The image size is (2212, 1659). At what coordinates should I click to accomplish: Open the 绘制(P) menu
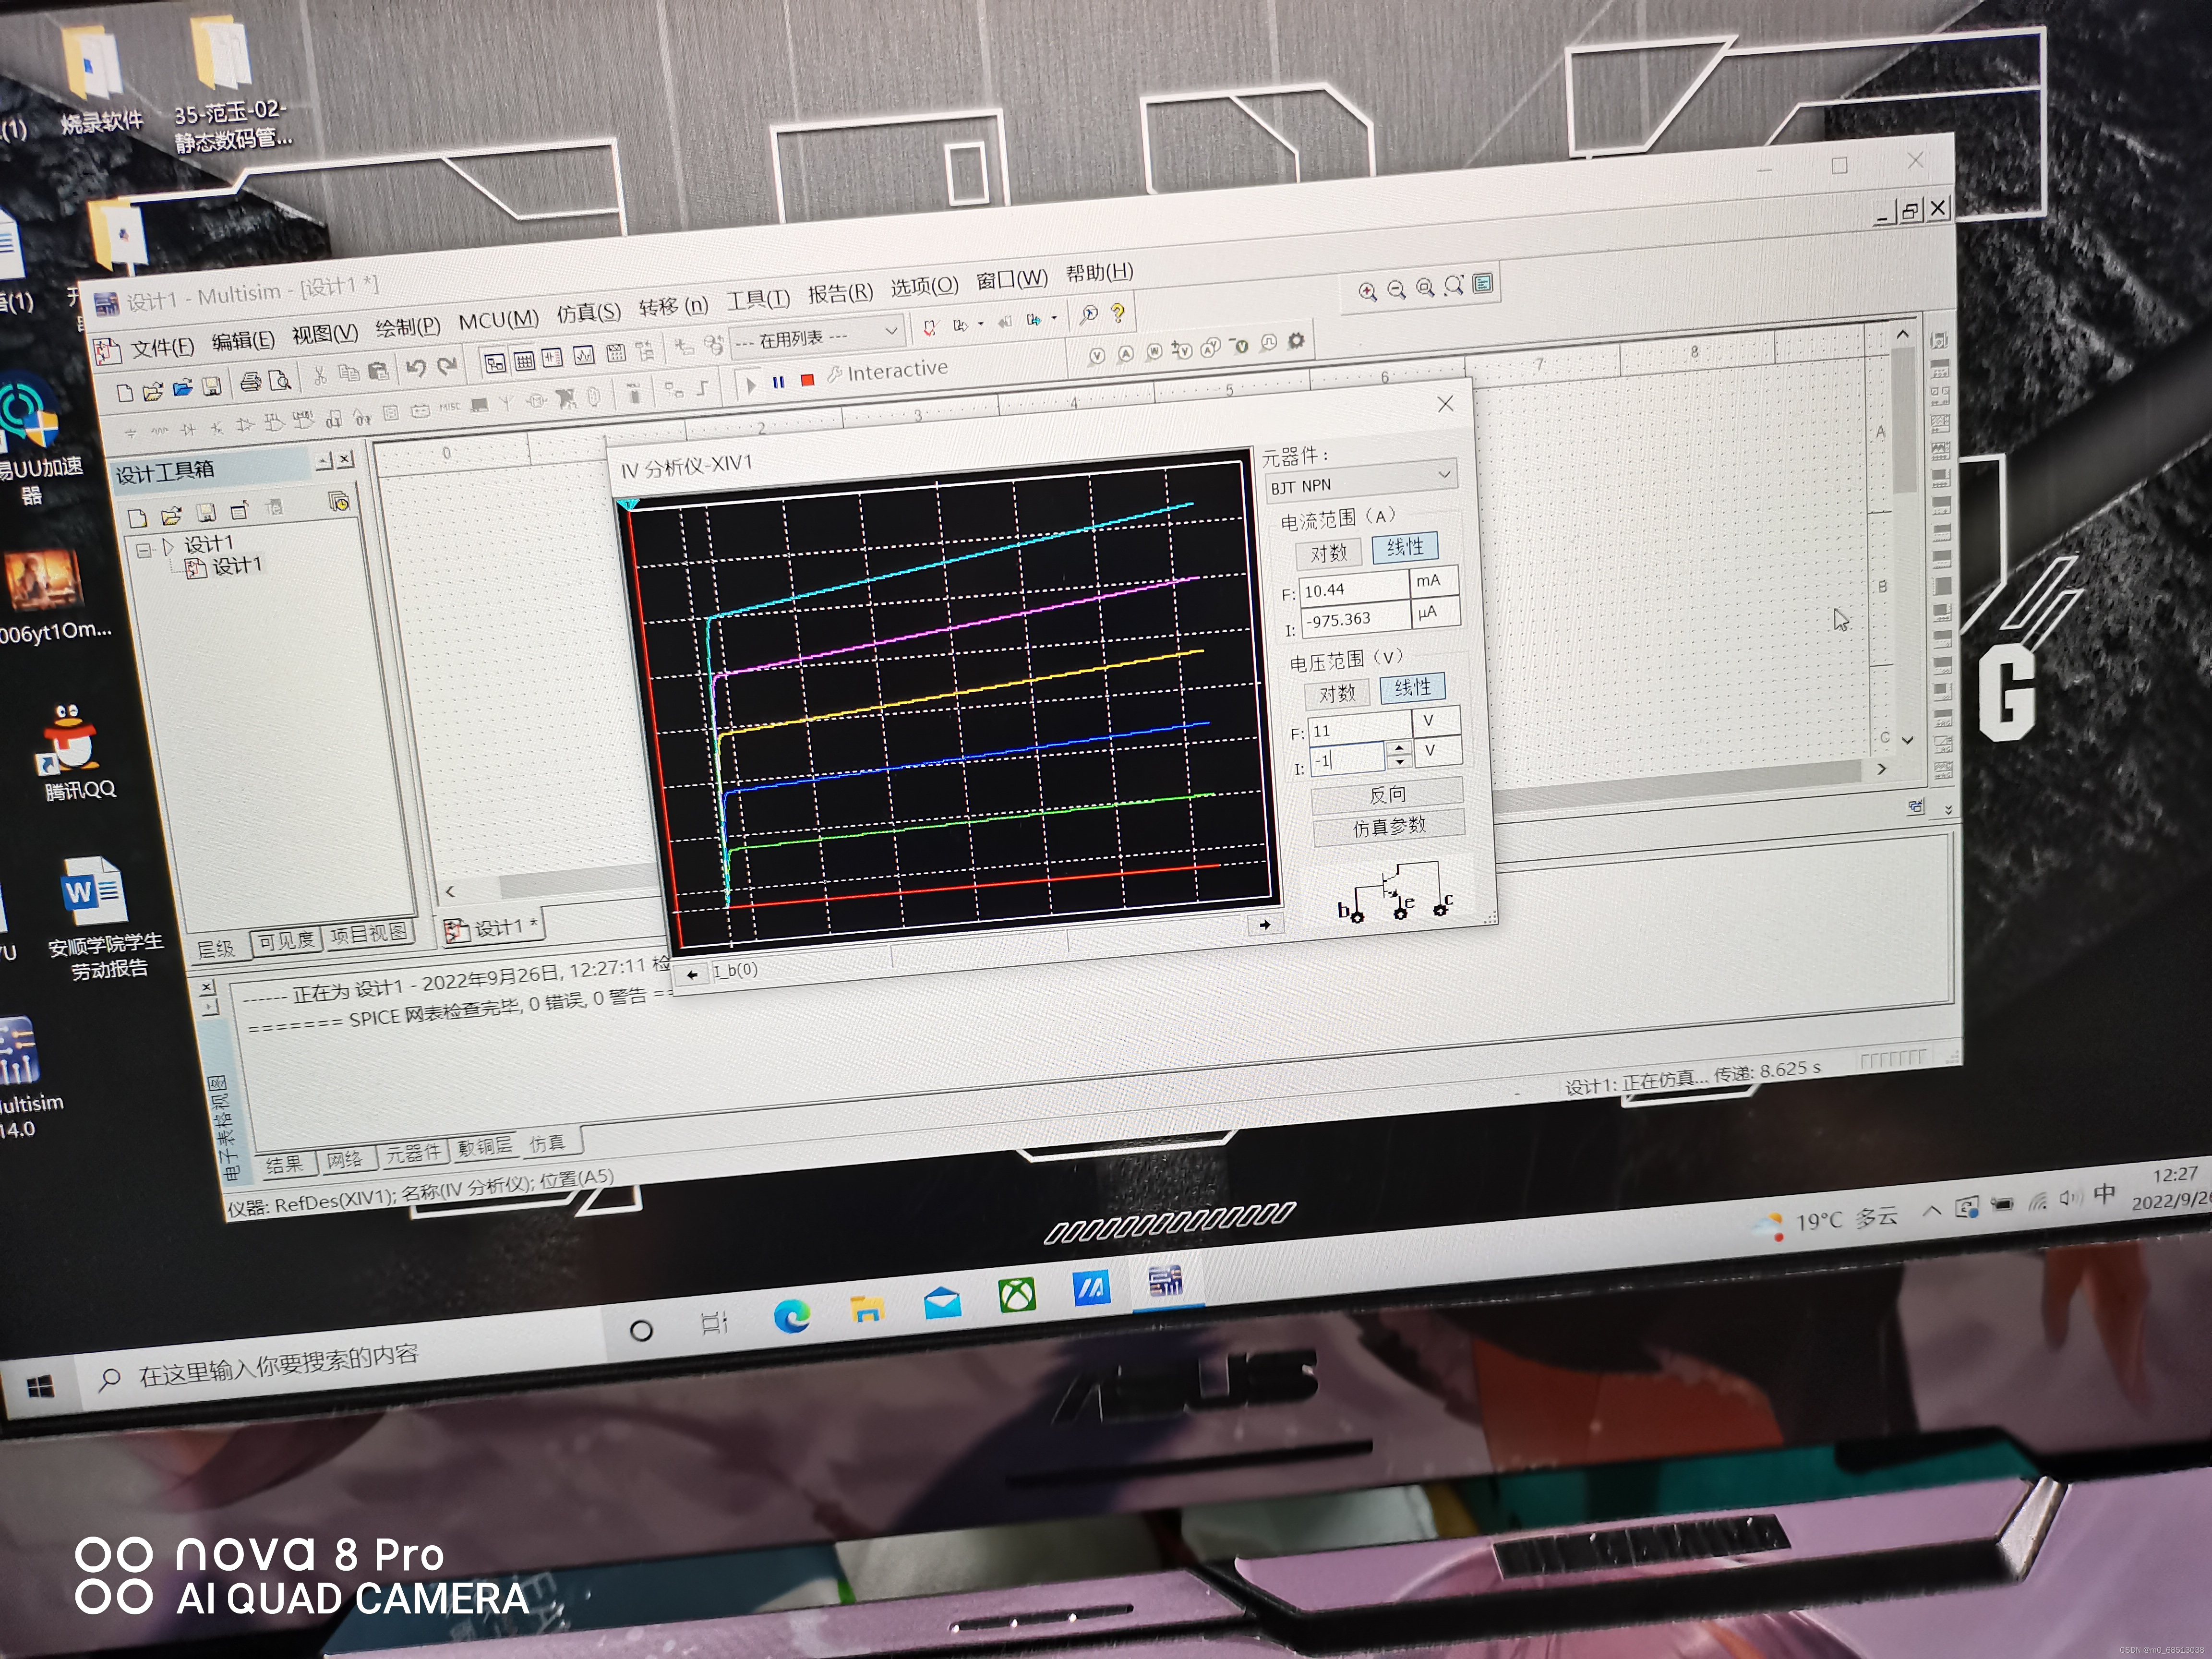coord(407,327)
